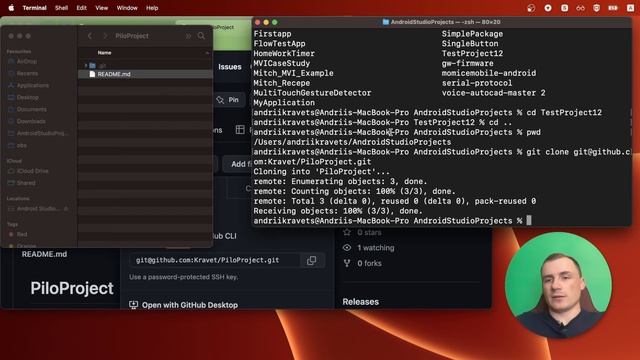This screenshot has height=360, width=640.
Task: Click the terminal prompt cursor
Action: tap(529, 220)
